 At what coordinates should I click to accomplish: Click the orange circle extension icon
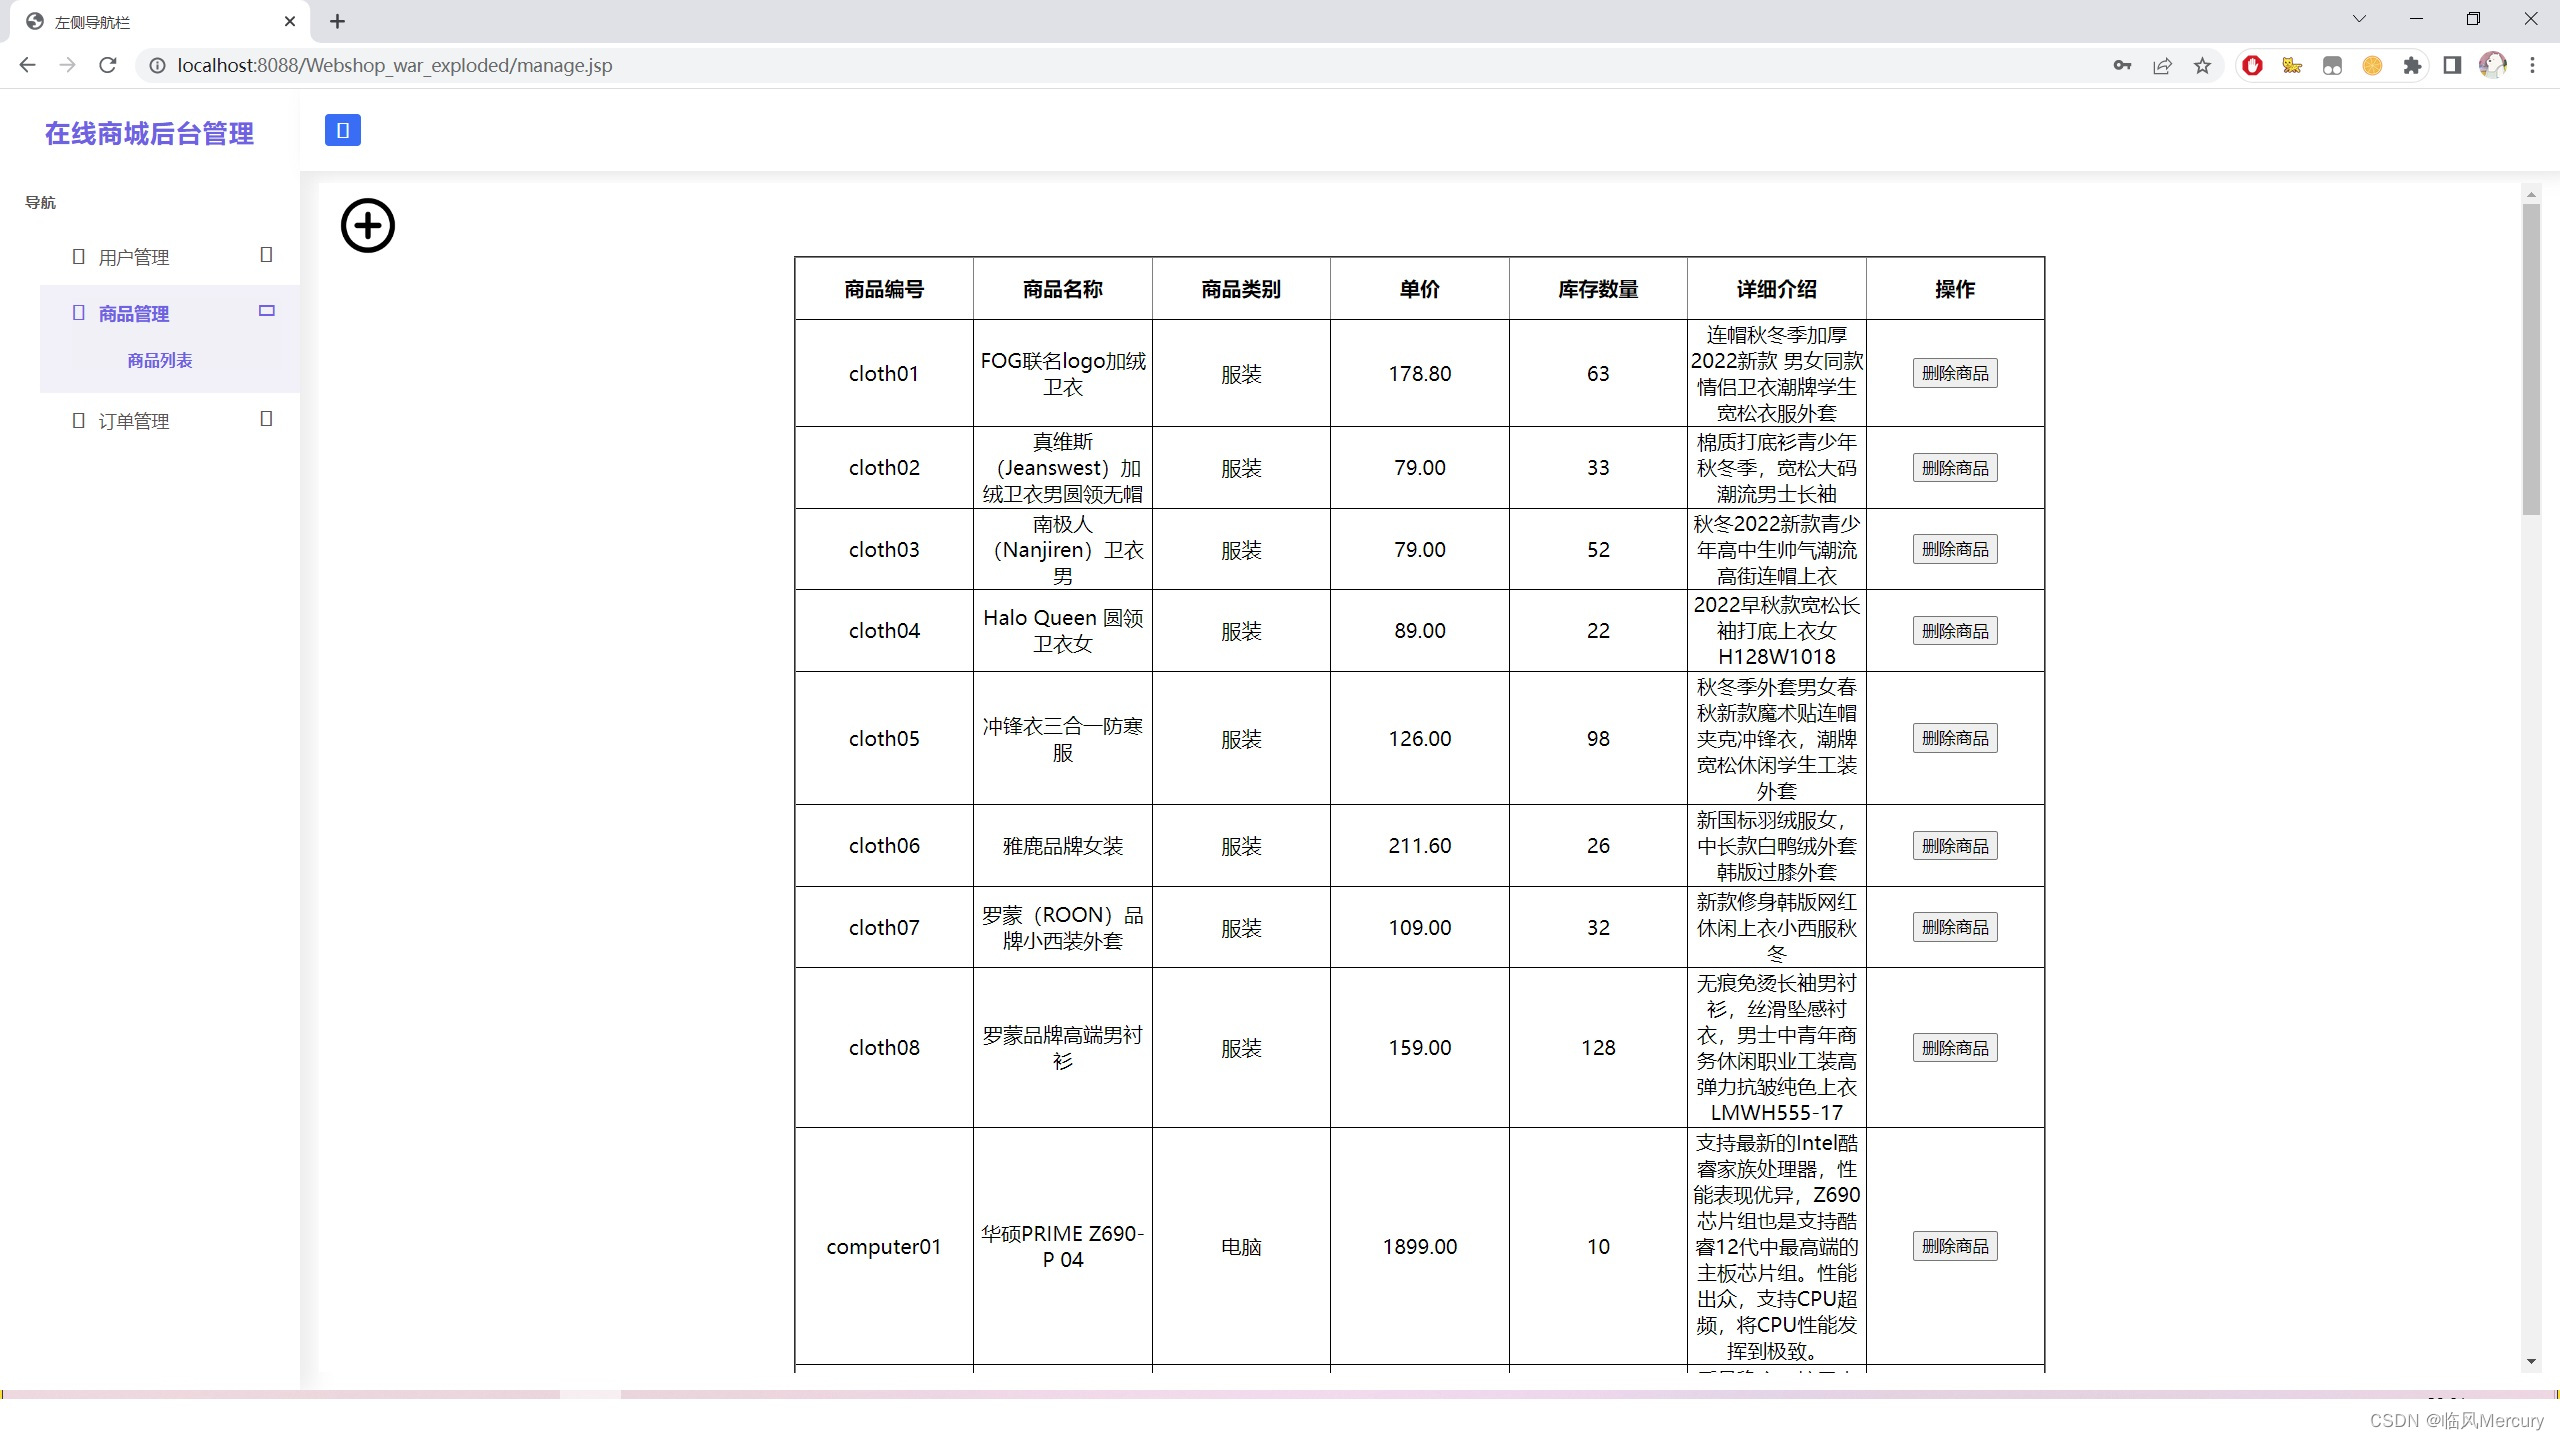point(2372,65)
